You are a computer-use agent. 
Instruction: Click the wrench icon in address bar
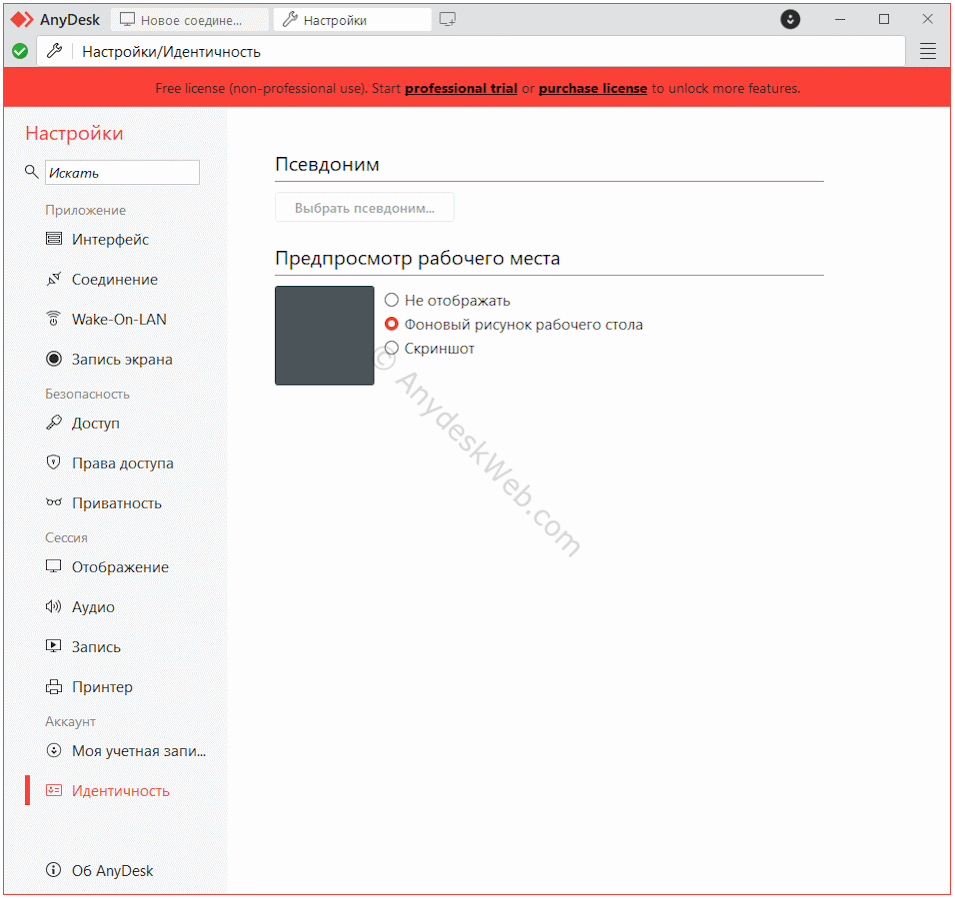55,51
